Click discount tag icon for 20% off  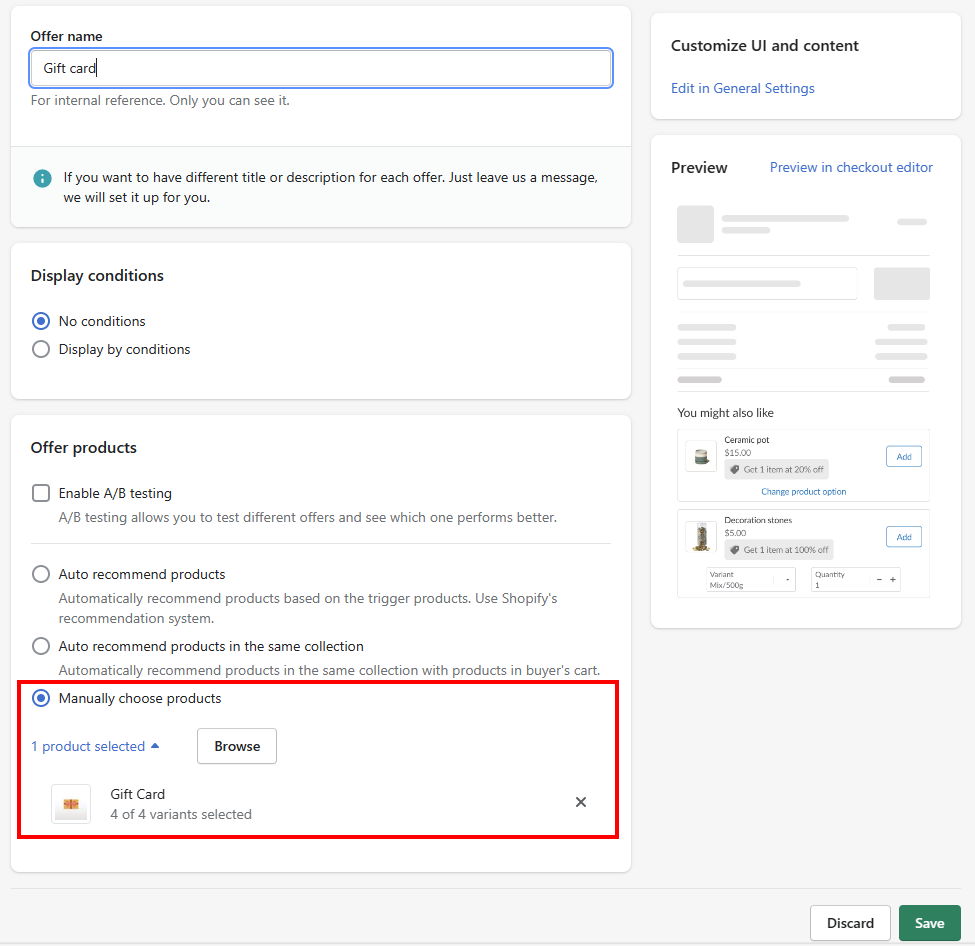tap(734, 470)
